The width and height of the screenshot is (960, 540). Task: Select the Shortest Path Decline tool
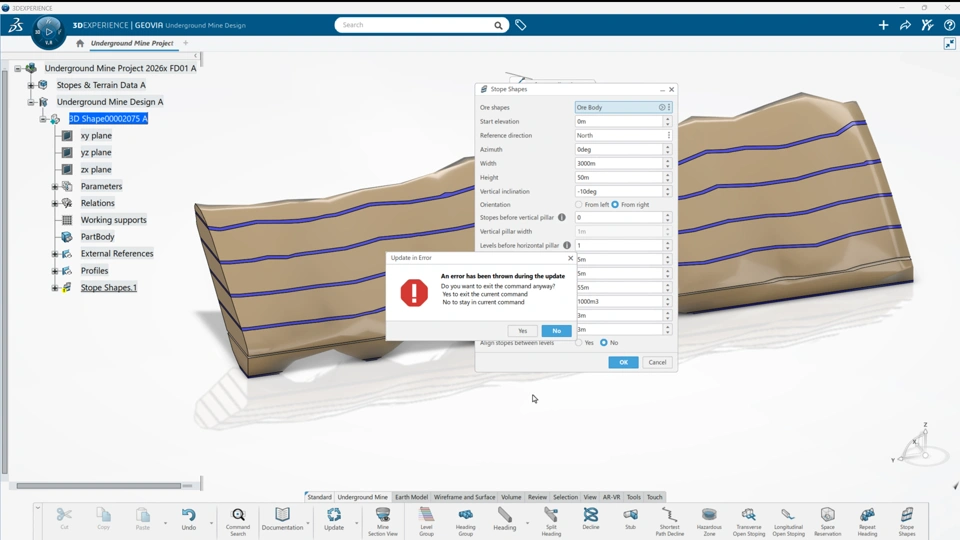pos(669,522)
